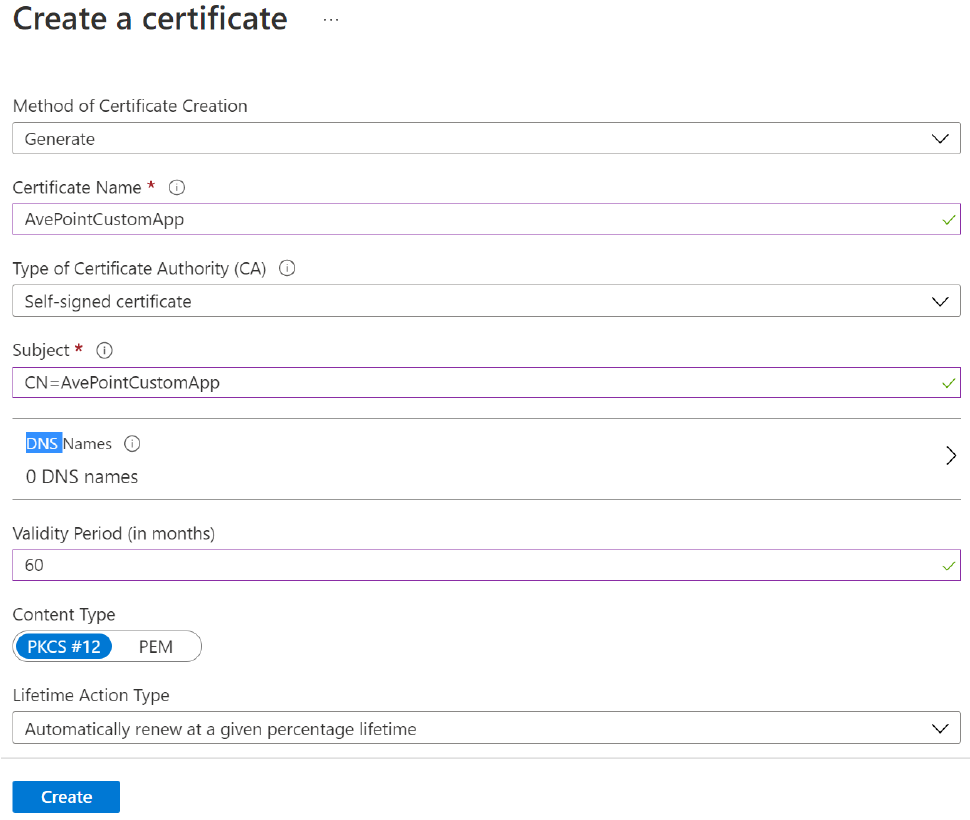
Task: Click inside the Certificate Name input
Action: click(x=400, y=219)
